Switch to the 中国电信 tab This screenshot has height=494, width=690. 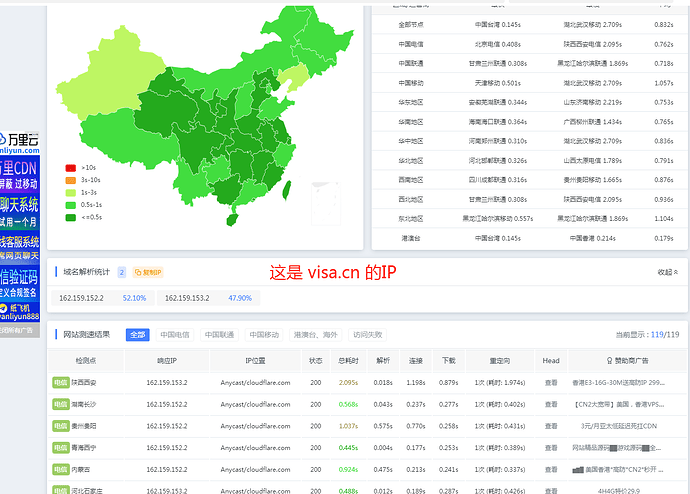point(175,336)
